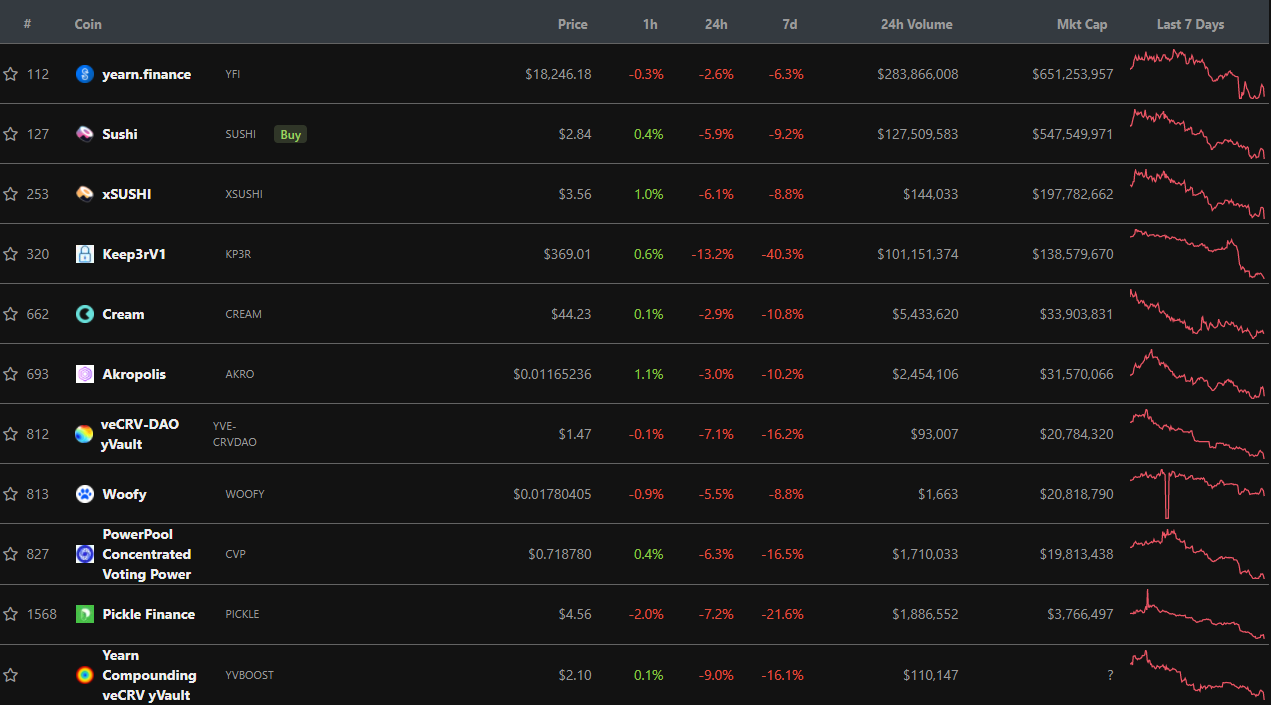Mark Akropolis as favorite with star
This screenshot has width=1271, height=705.
click(x=10, y=374)
